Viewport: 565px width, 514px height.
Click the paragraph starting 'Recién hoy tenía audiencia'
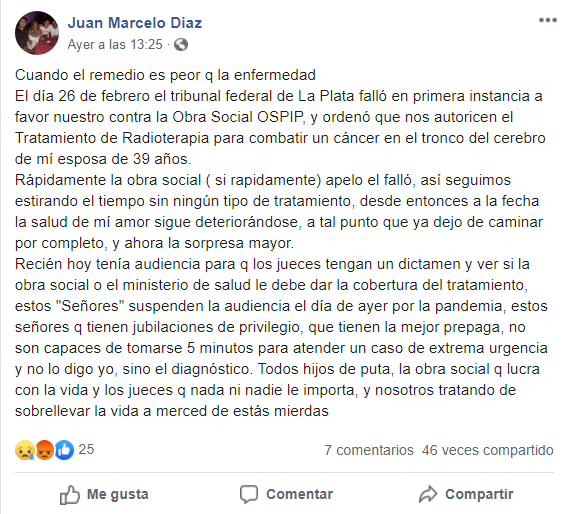coord(281,337)
